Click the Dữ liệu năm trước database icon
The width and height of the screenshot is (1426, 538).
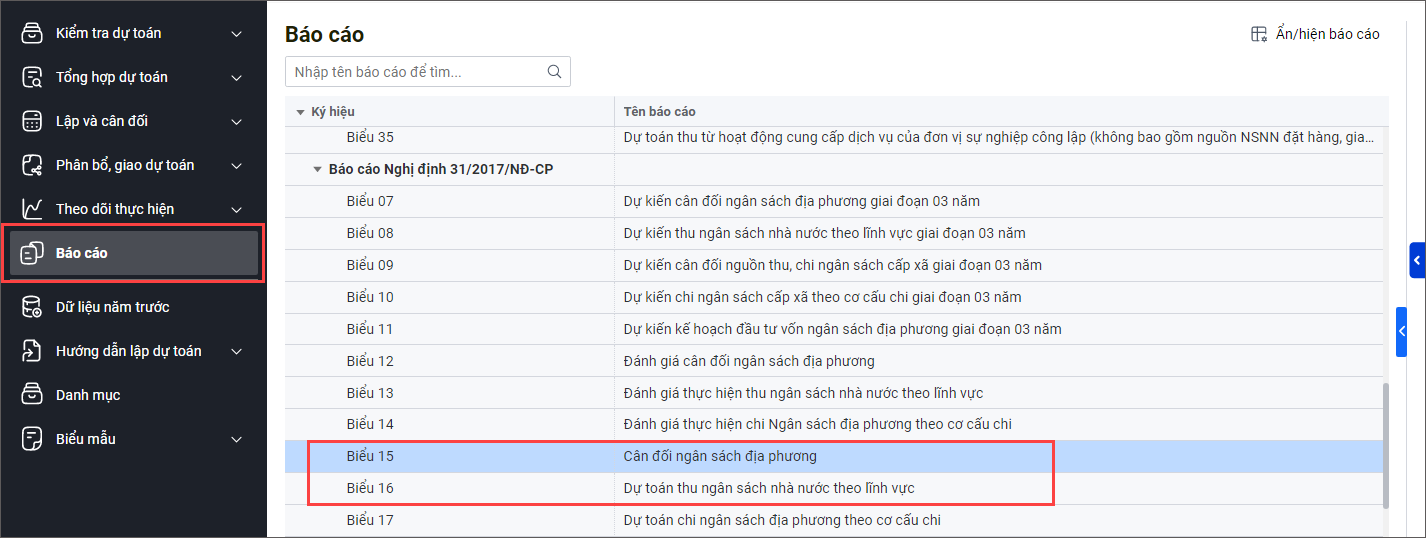coord(33,307)
